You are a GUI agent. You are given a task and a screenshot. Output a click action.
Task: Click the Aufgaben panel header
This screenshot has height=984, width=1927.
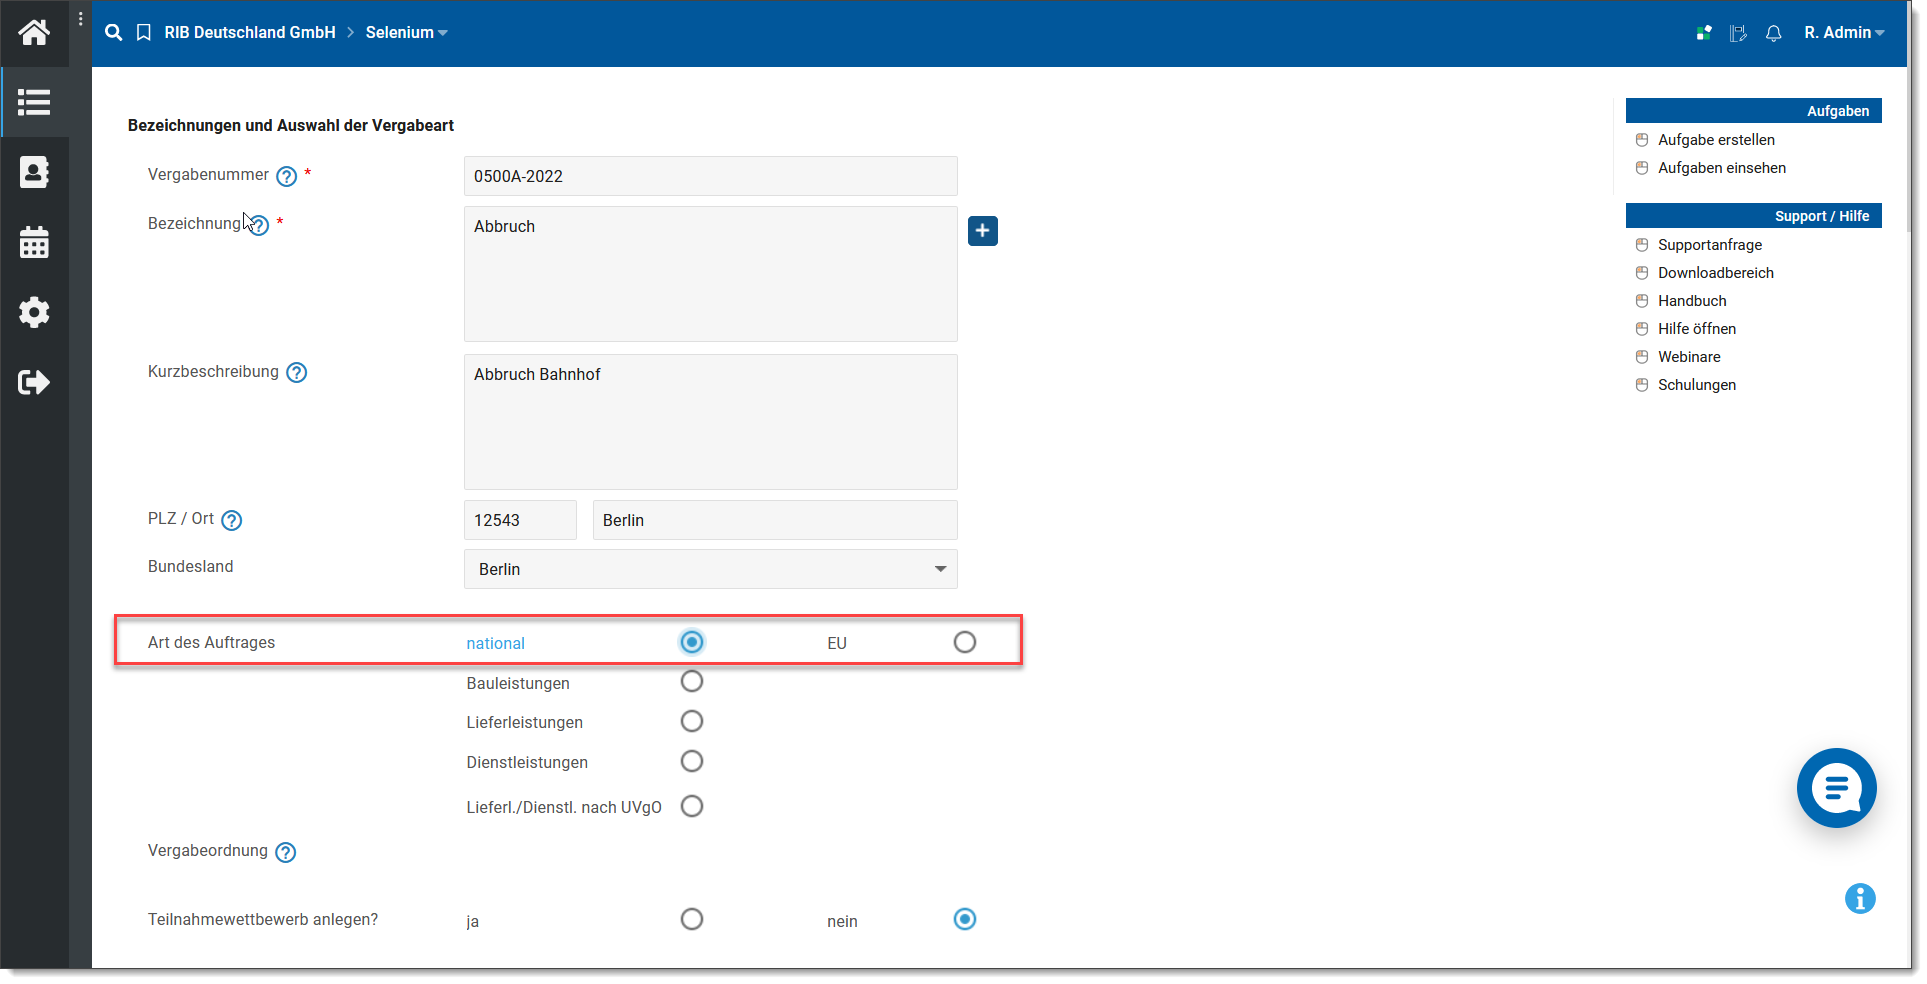click(1753, 111)
